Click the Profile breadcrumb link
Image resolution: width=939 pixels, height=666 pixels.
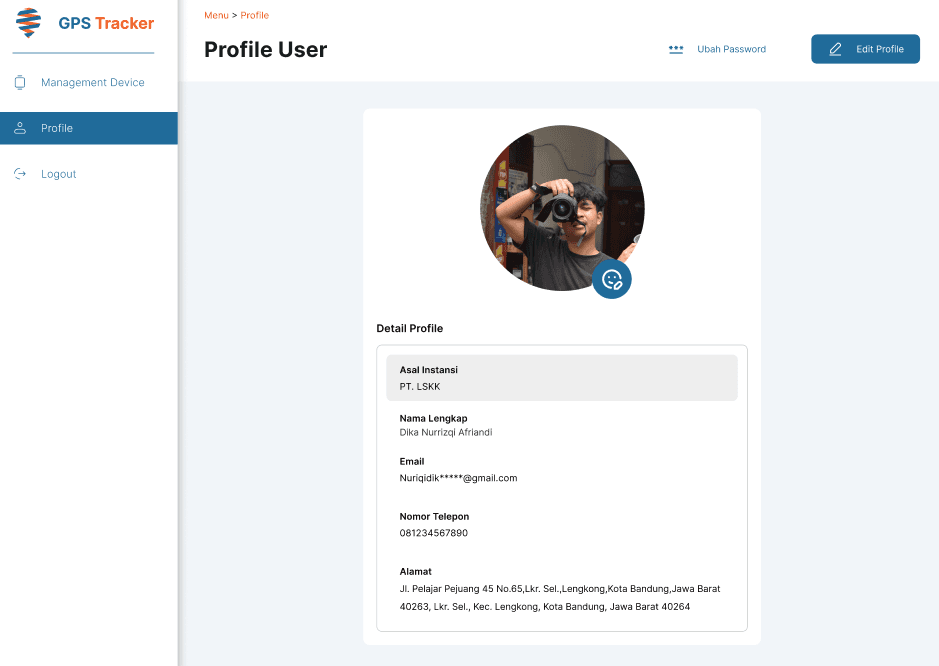tap(254, 15)
